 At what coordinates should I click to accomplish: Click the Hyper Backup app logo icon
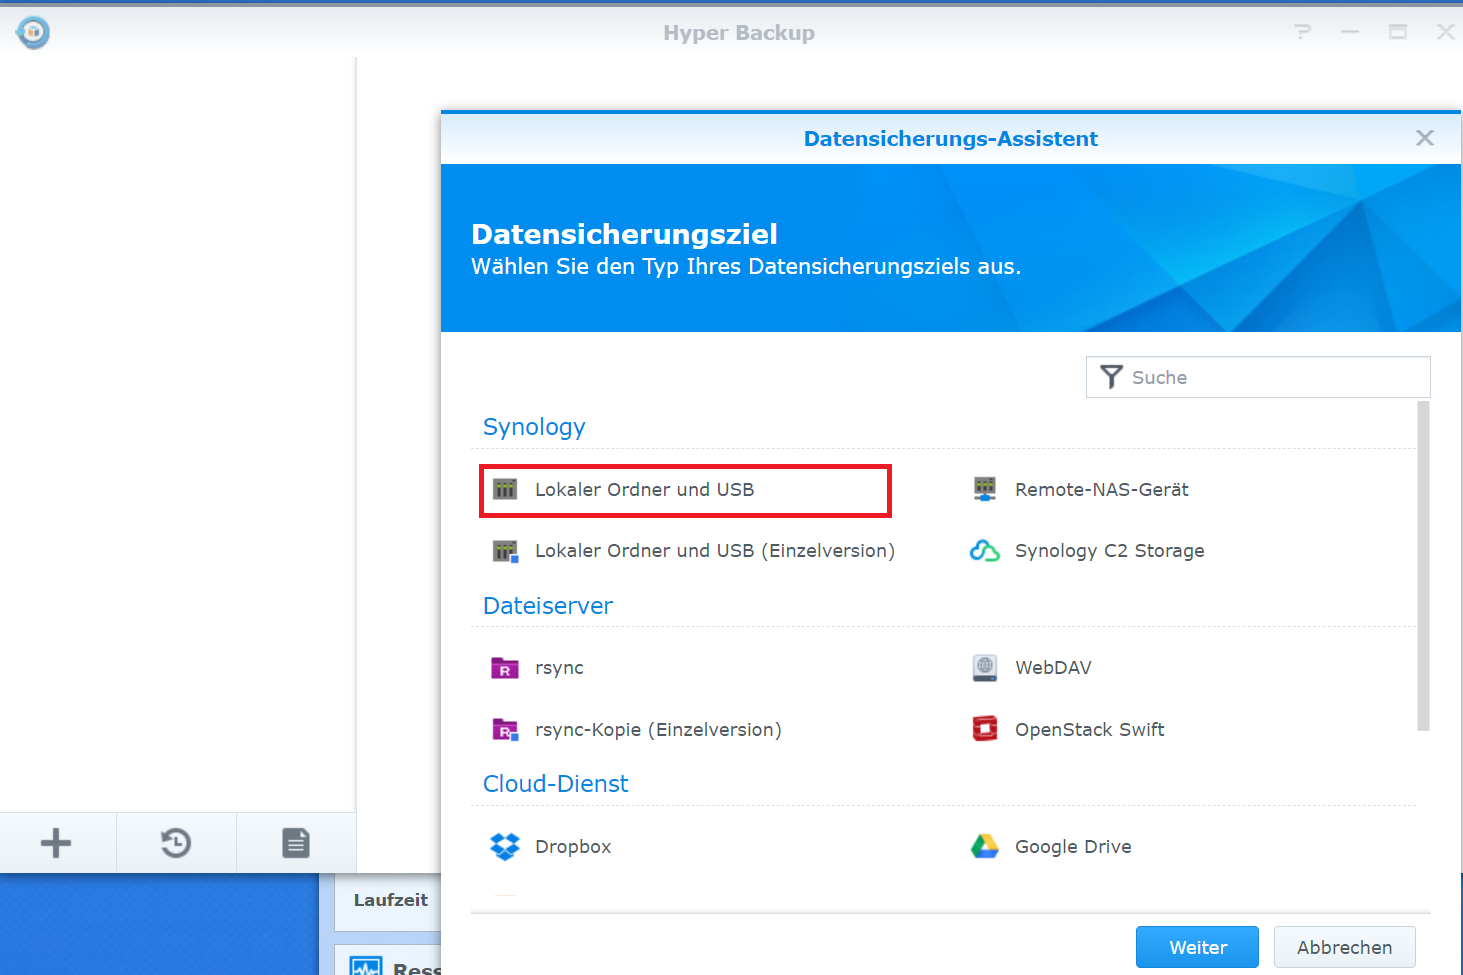33,32
